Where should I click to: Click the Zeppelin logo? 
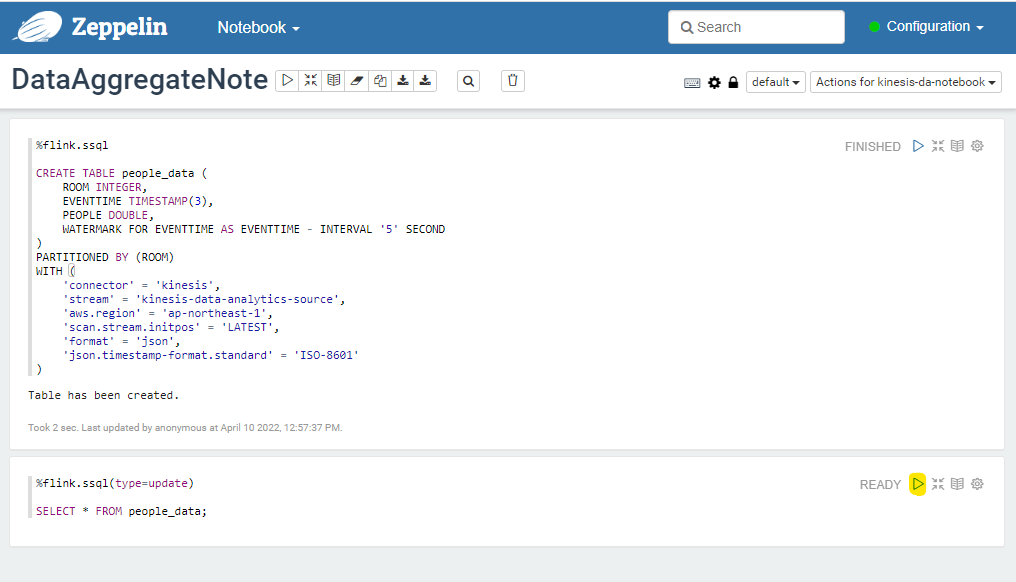click(91, 27)
